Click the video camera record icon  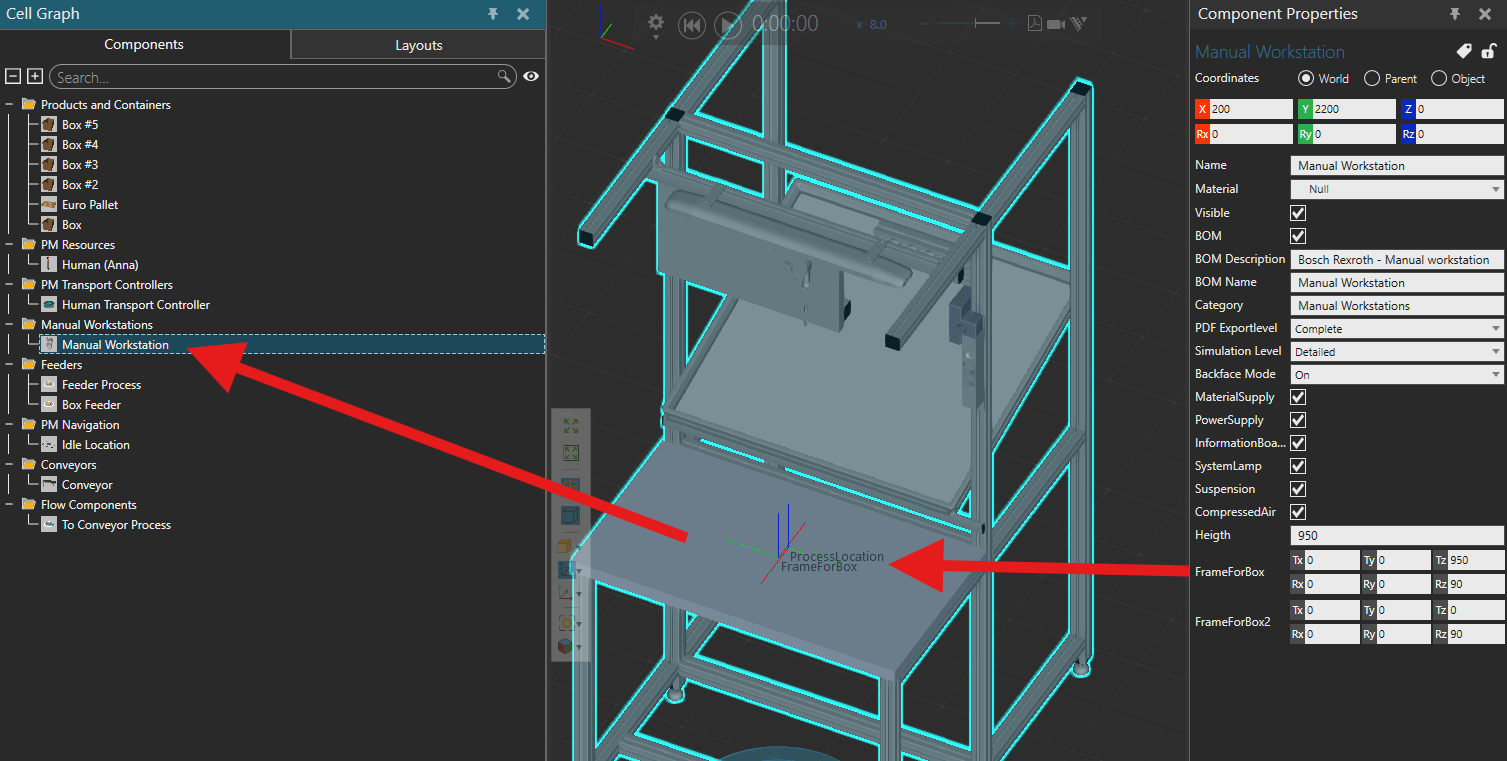(x=1056, y=24)
